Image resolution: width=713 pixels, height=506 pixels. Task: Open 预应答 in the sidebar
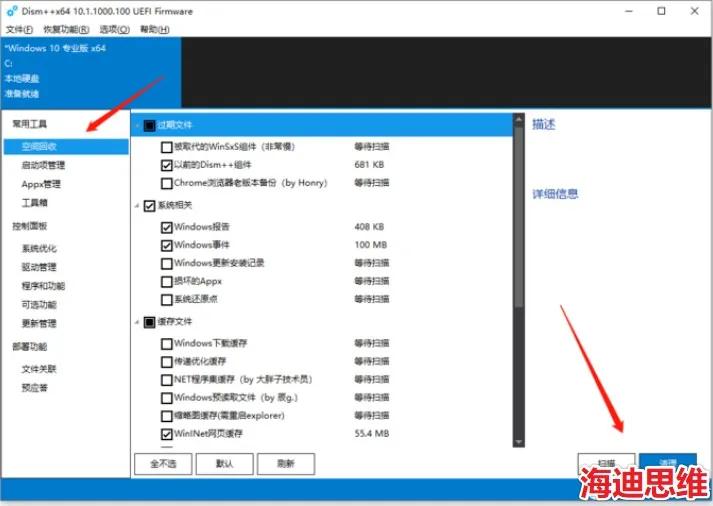click(x=35, y=388)
